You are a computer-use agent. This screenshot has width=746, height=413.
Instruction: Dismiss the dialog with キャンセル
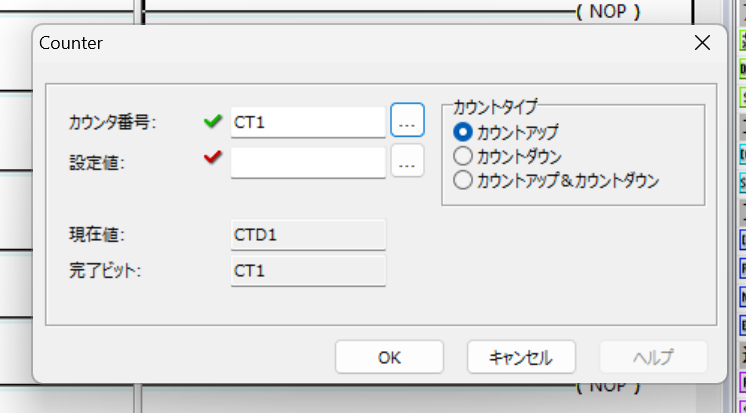521,357
